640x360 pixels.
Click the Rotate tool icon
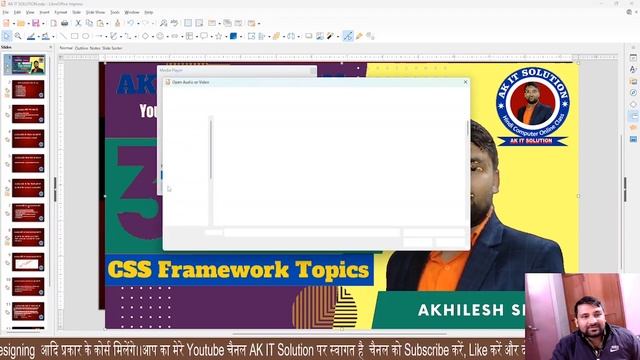[251, 36]
